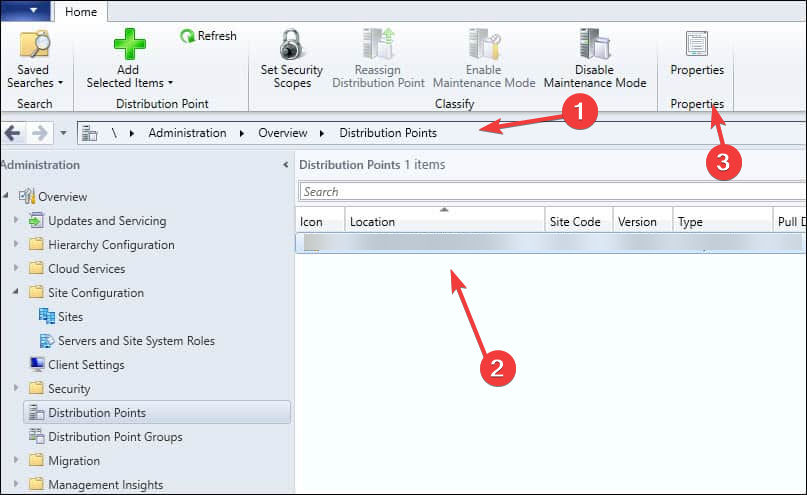The width and height of the screenshot is (807, 495).
Task: Click Enable Maintenance Mode icon
Action: (x=484, y=44)
